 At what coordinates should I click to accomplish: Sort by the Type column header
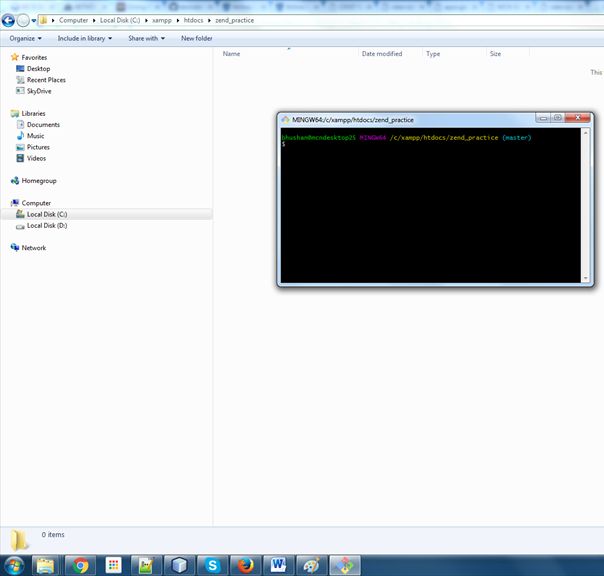tap(433, 54)
